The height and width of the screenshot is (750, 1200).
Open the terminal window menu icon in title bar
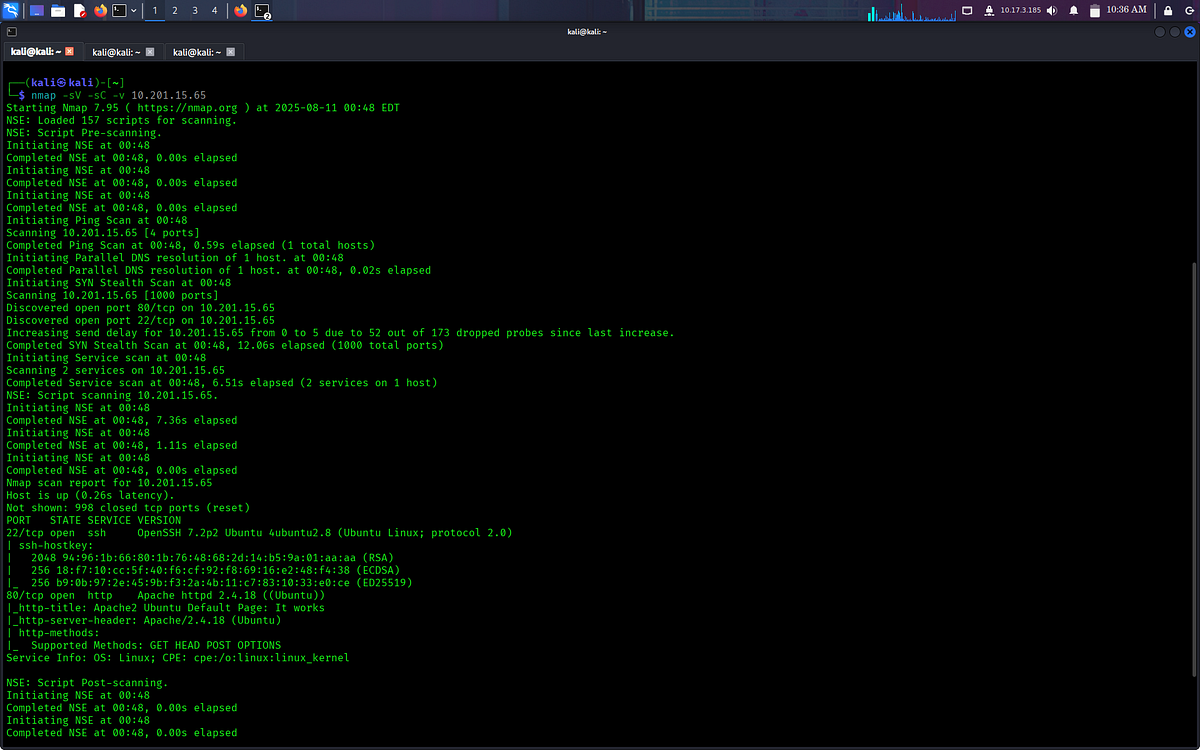(11, 32)
